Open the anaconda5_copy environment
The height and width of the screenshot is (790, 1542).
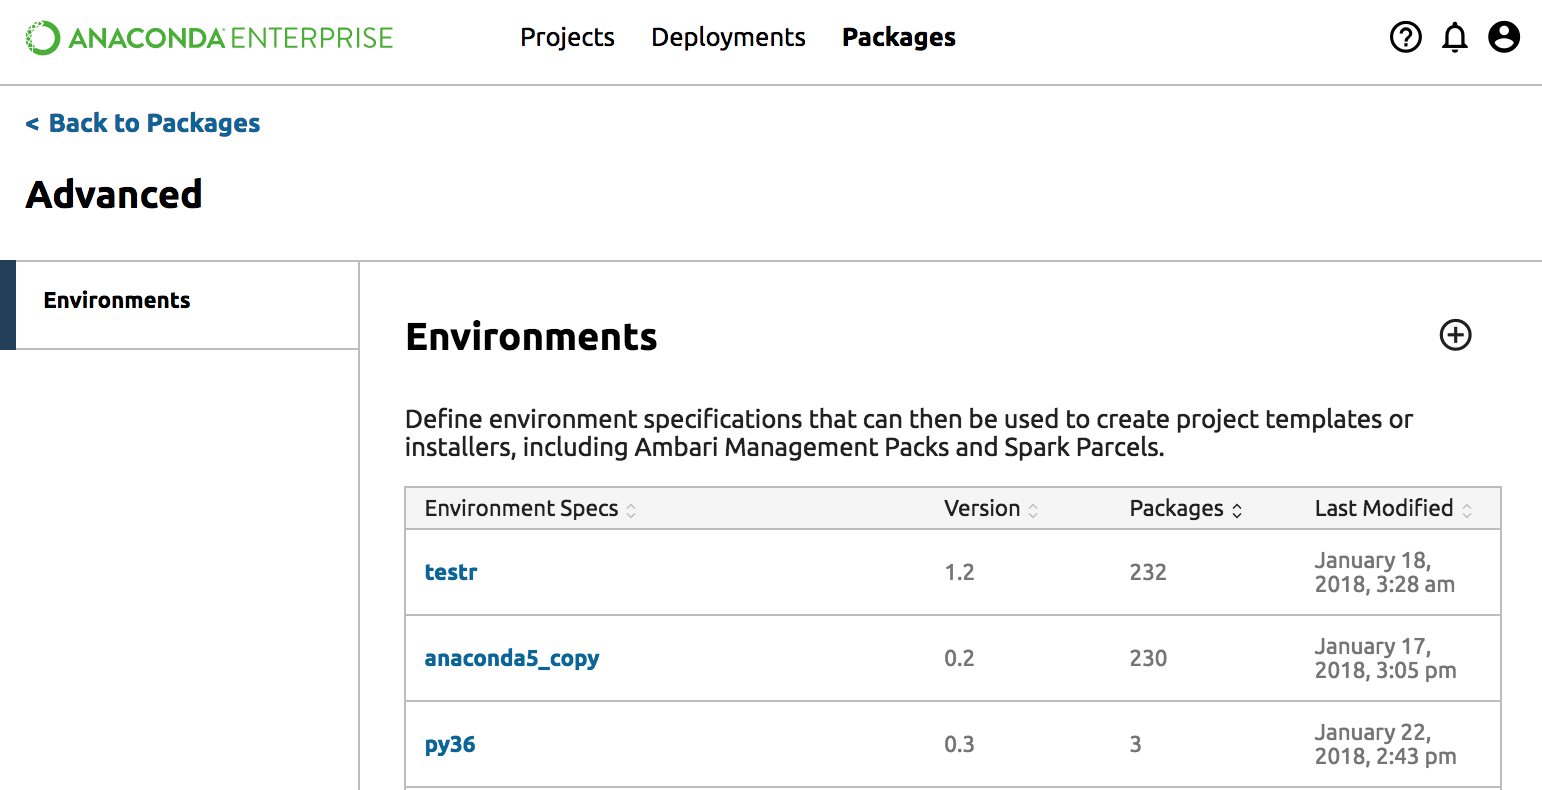click(x=512, y=658)
